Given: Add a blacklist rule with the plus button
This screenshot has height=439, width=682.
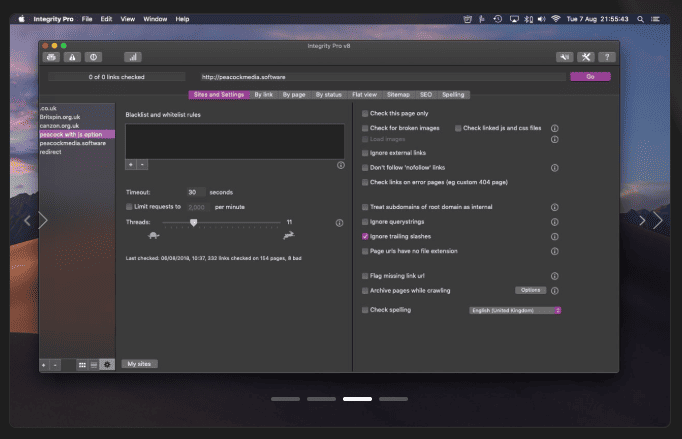Looking at the screenshot, I should point(131,164).
